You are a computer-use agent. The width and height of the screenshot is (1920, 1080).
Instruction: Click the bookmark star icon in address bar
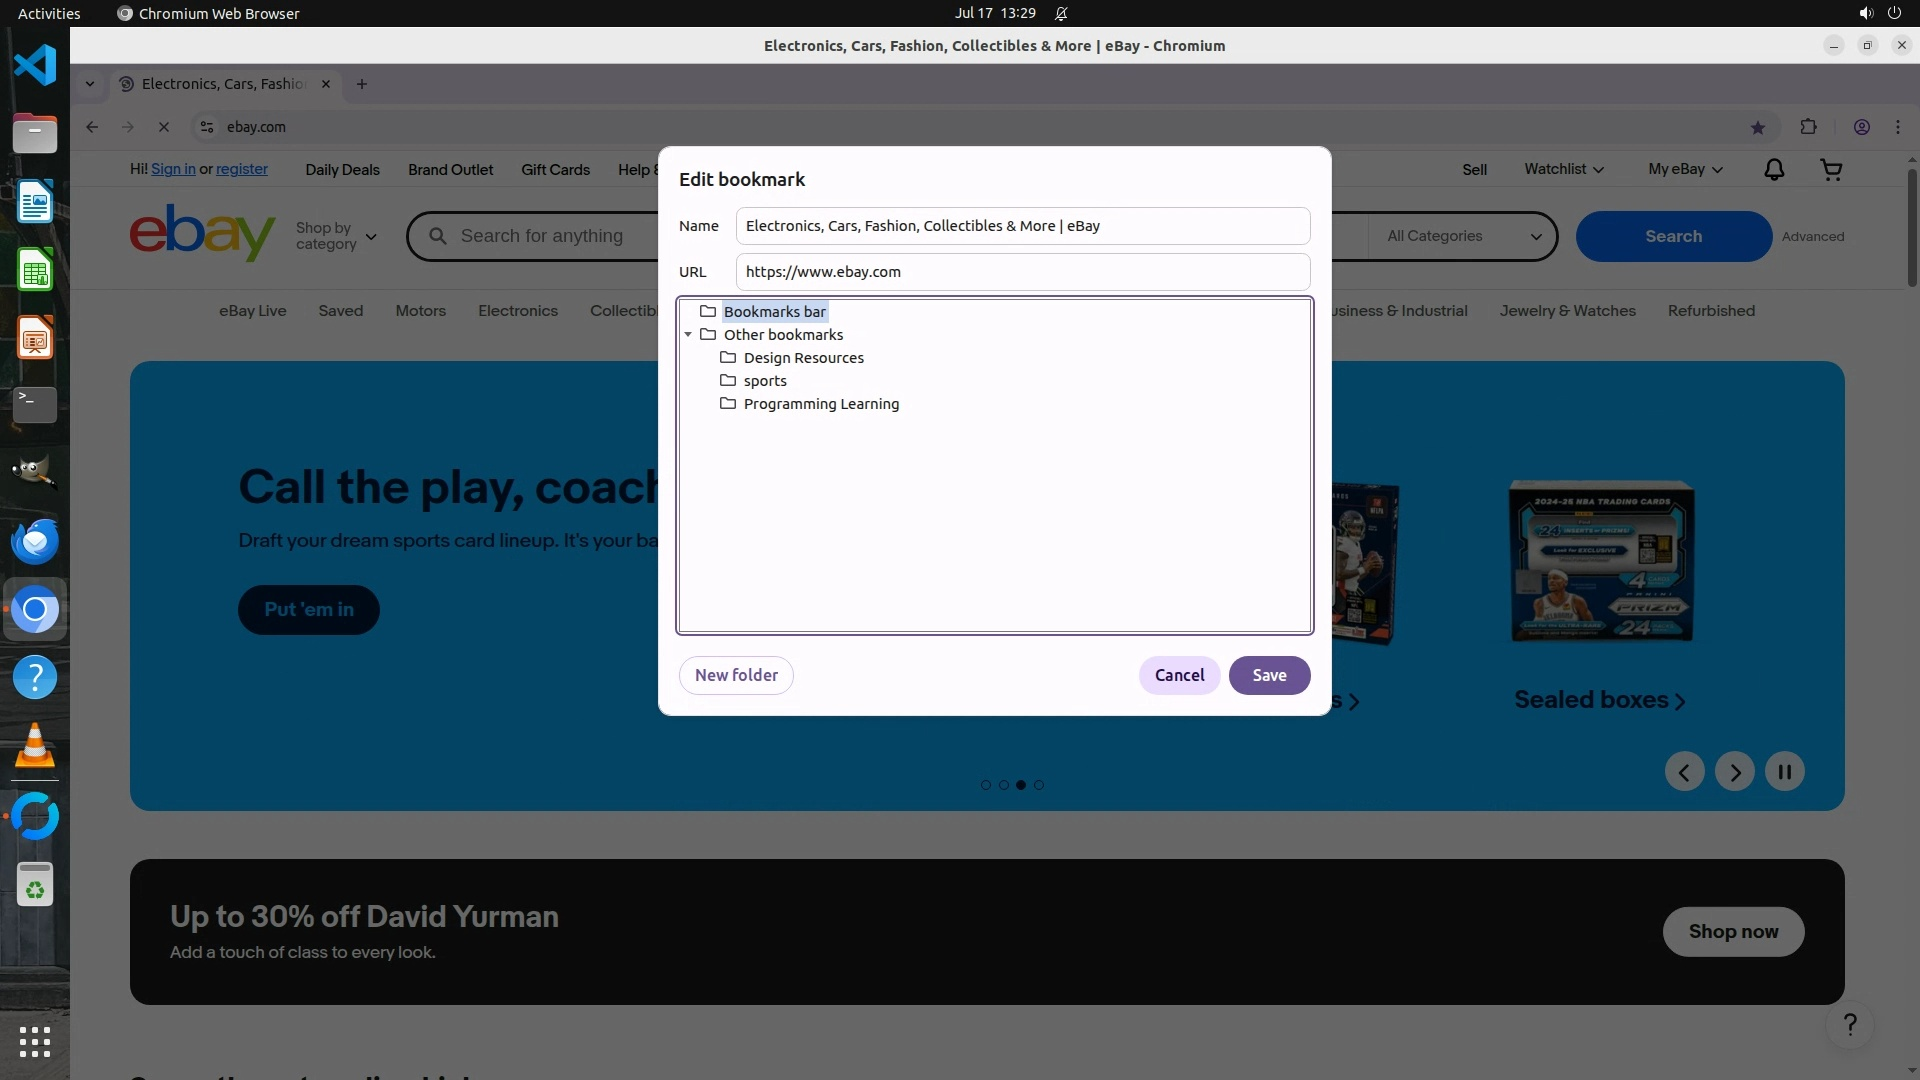point(1757,127)
